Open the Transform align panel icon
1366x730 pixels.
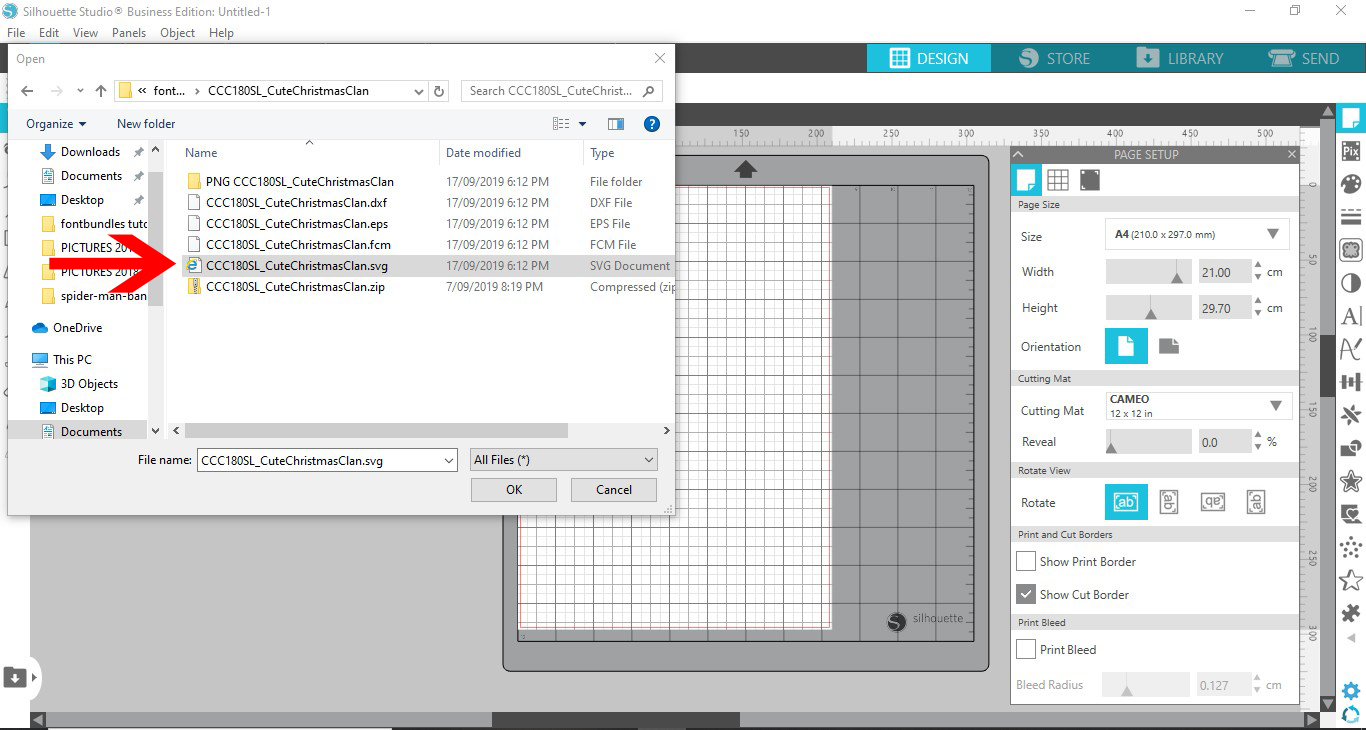pyautogui.click(x=1351, y=382)
